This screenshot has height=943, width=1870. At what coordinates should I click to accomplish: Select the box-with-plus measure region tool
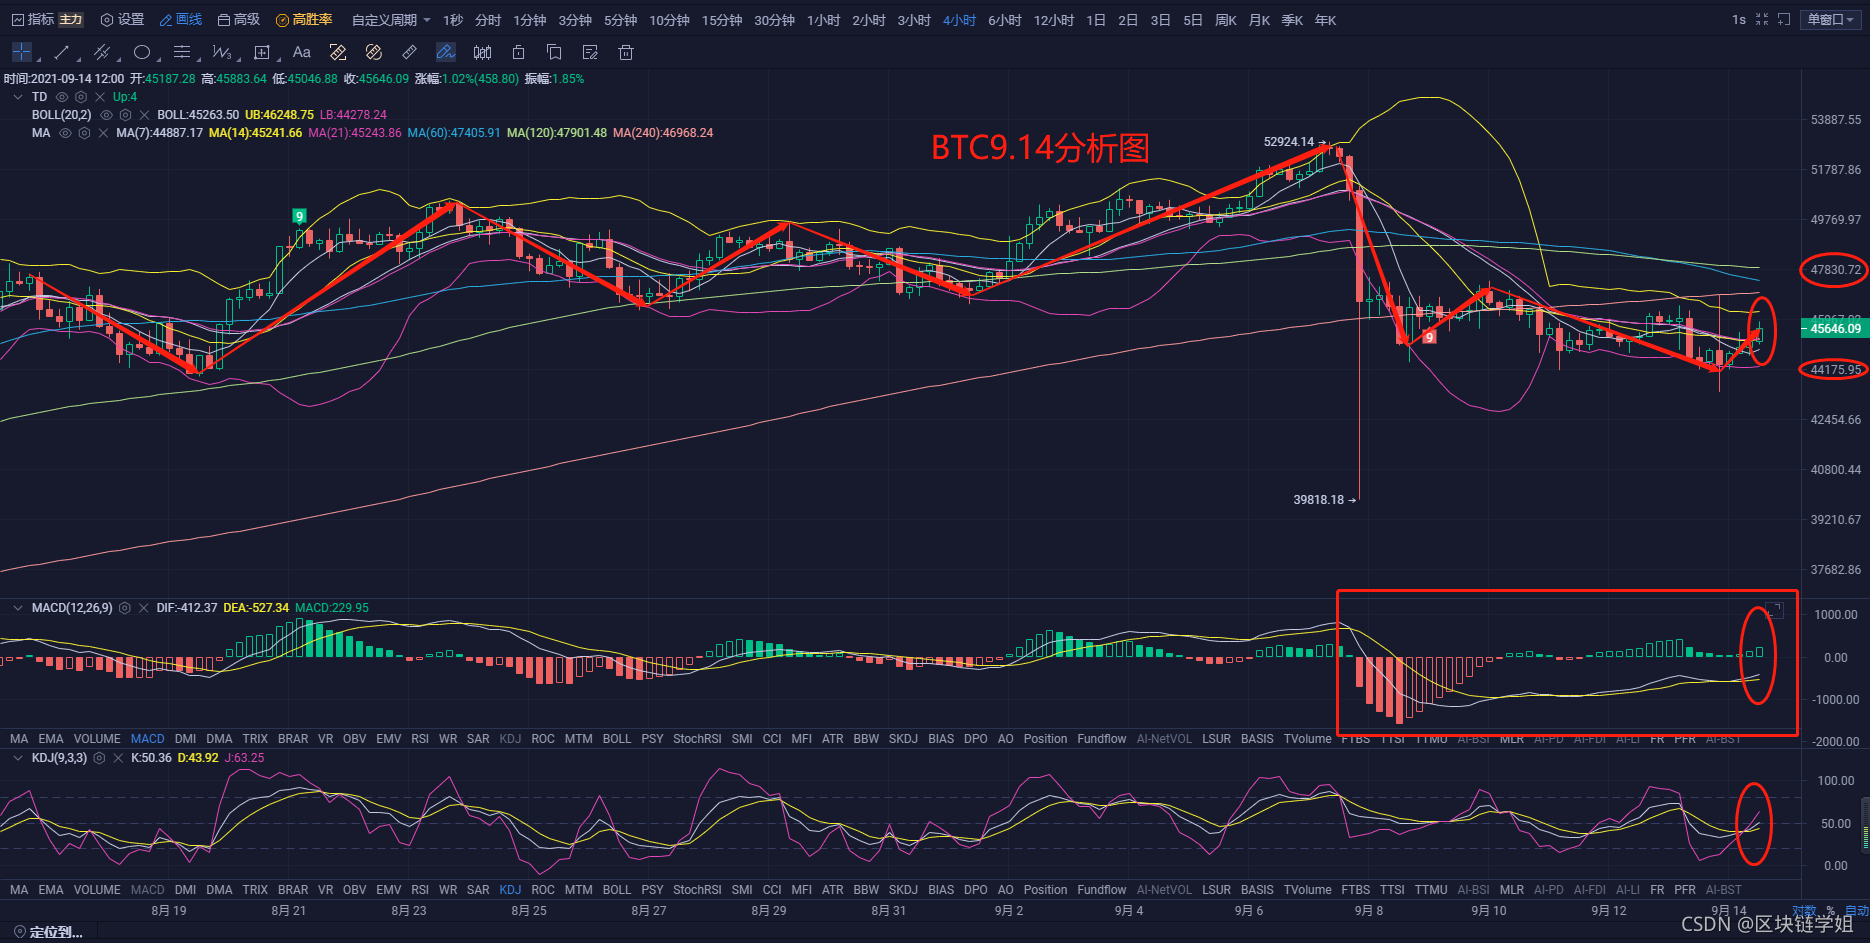[262, 52]
